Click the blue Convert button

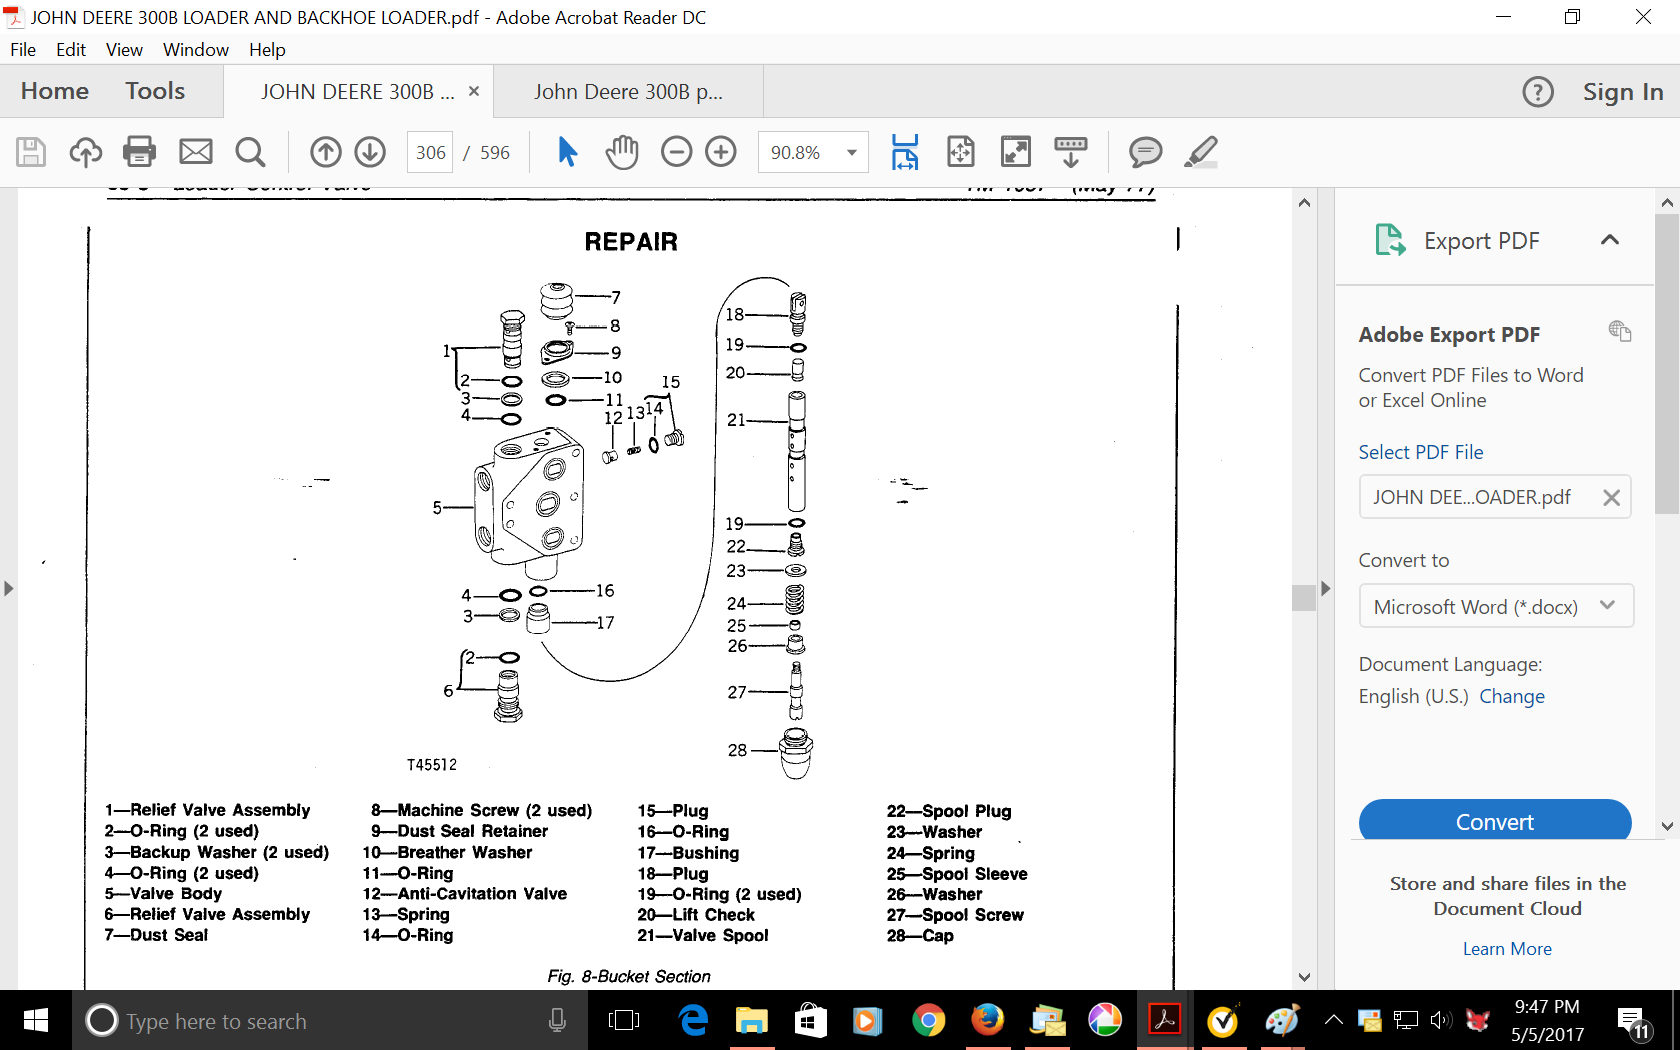click(x=1494, y=821)
